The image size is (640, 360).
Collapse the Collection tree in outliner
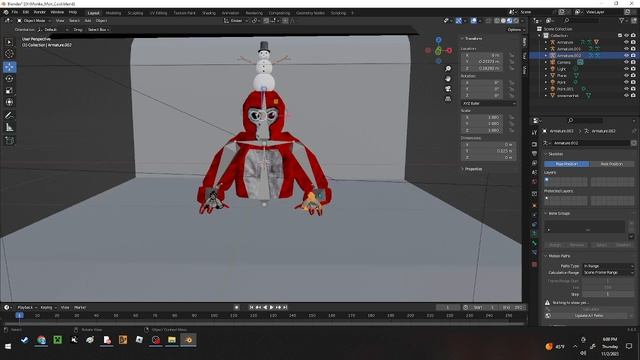pyautogui.click(x=540, y=36)
